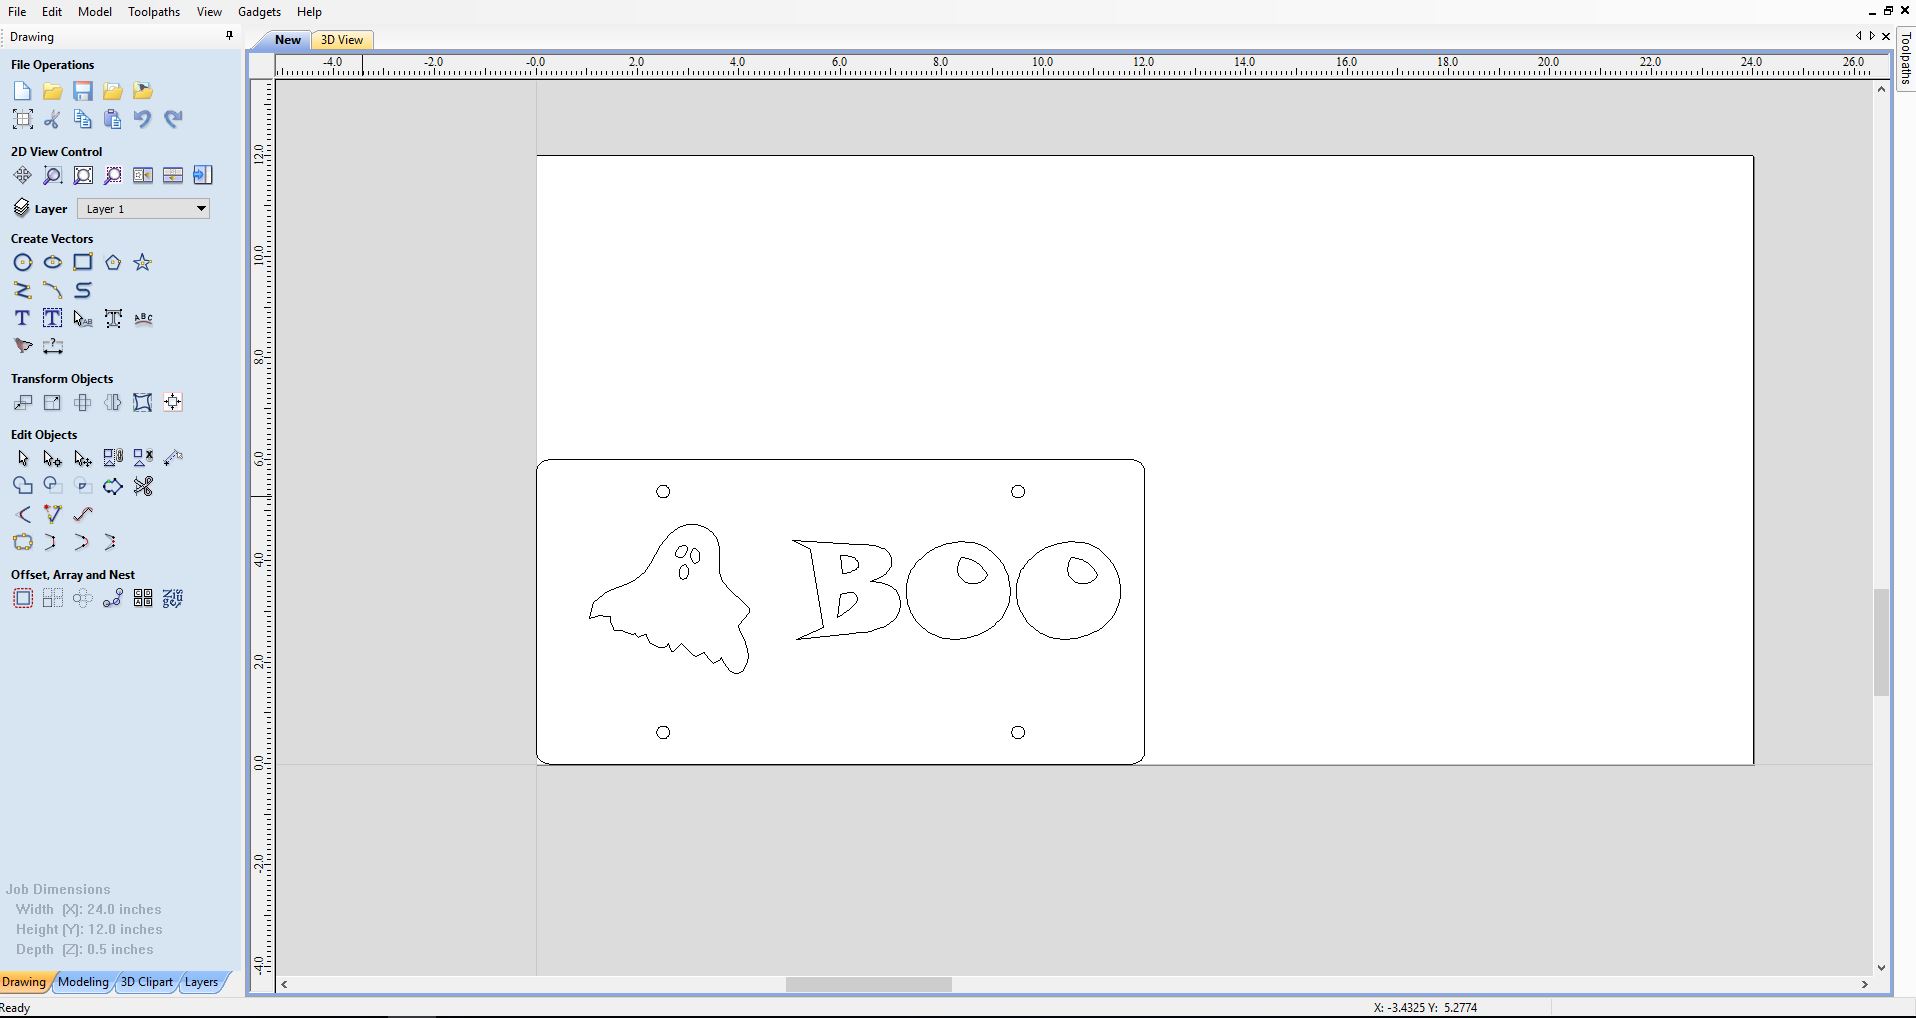Open Job Setup with the grid icon

tap(22, 119)
